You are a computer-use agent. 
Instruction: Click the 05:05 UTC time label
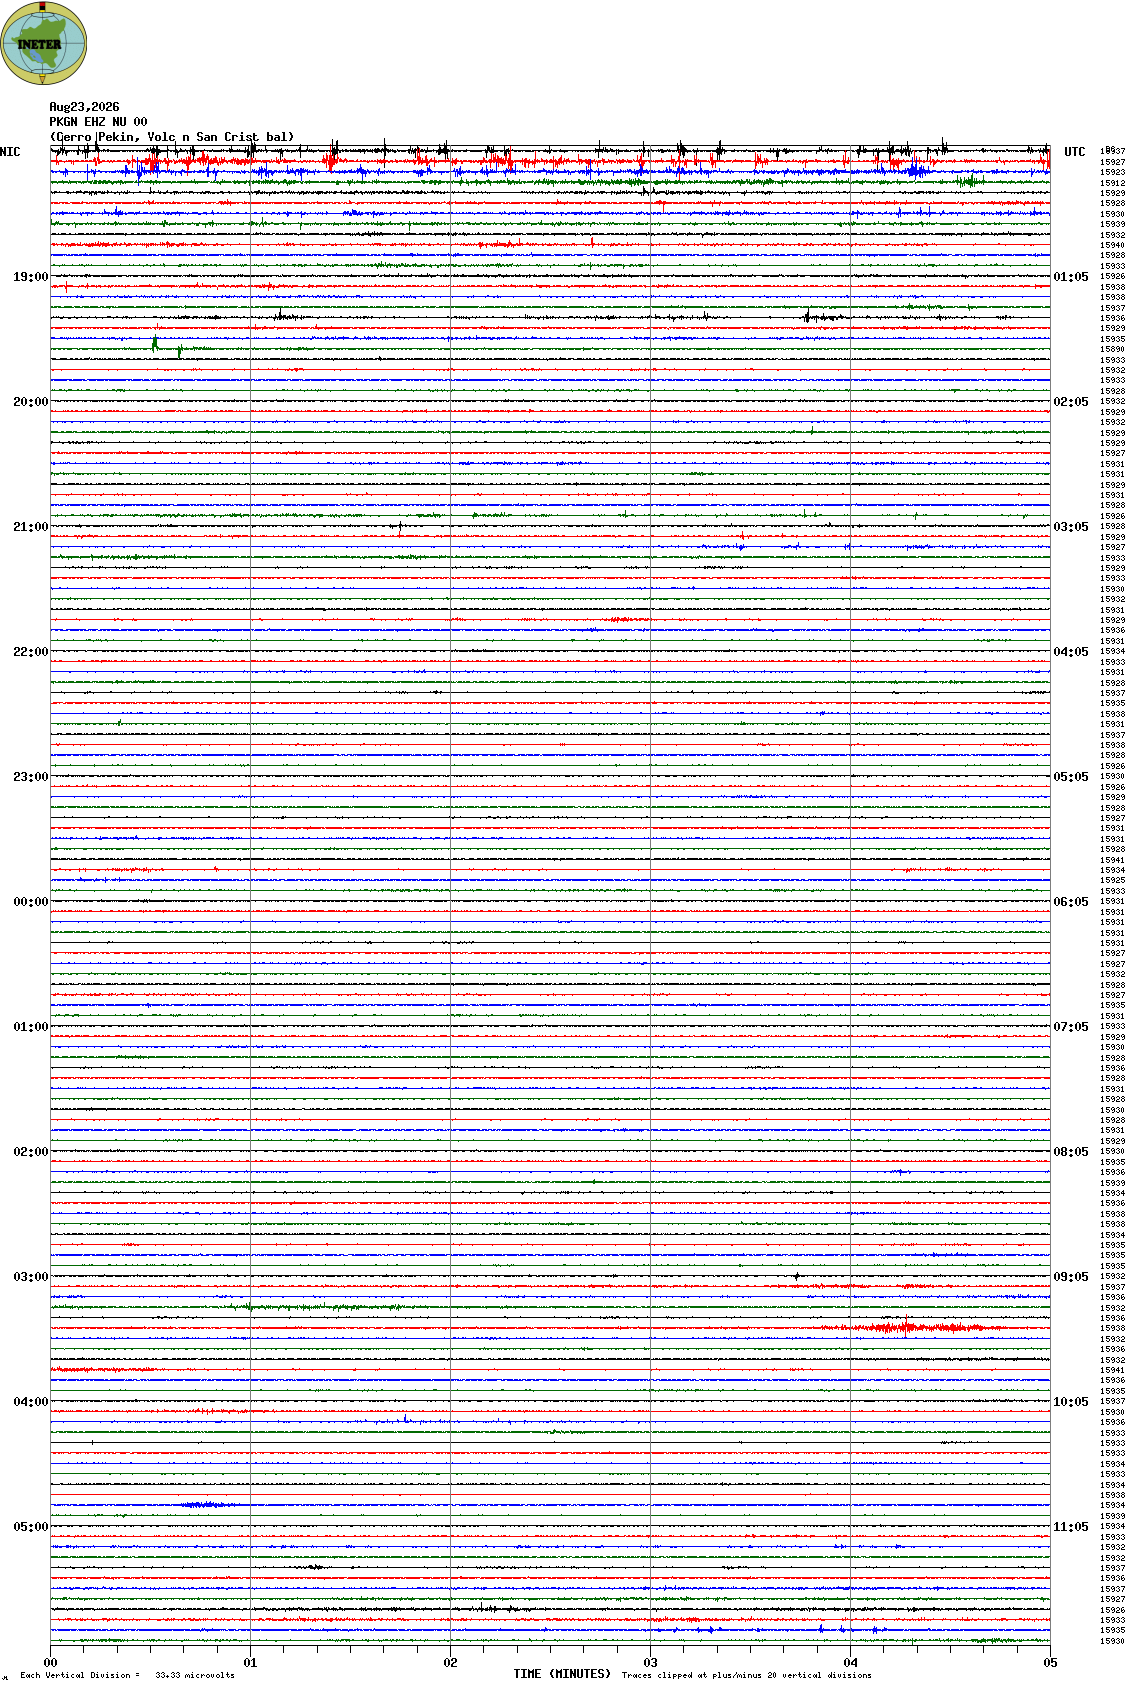(1071, 777)
